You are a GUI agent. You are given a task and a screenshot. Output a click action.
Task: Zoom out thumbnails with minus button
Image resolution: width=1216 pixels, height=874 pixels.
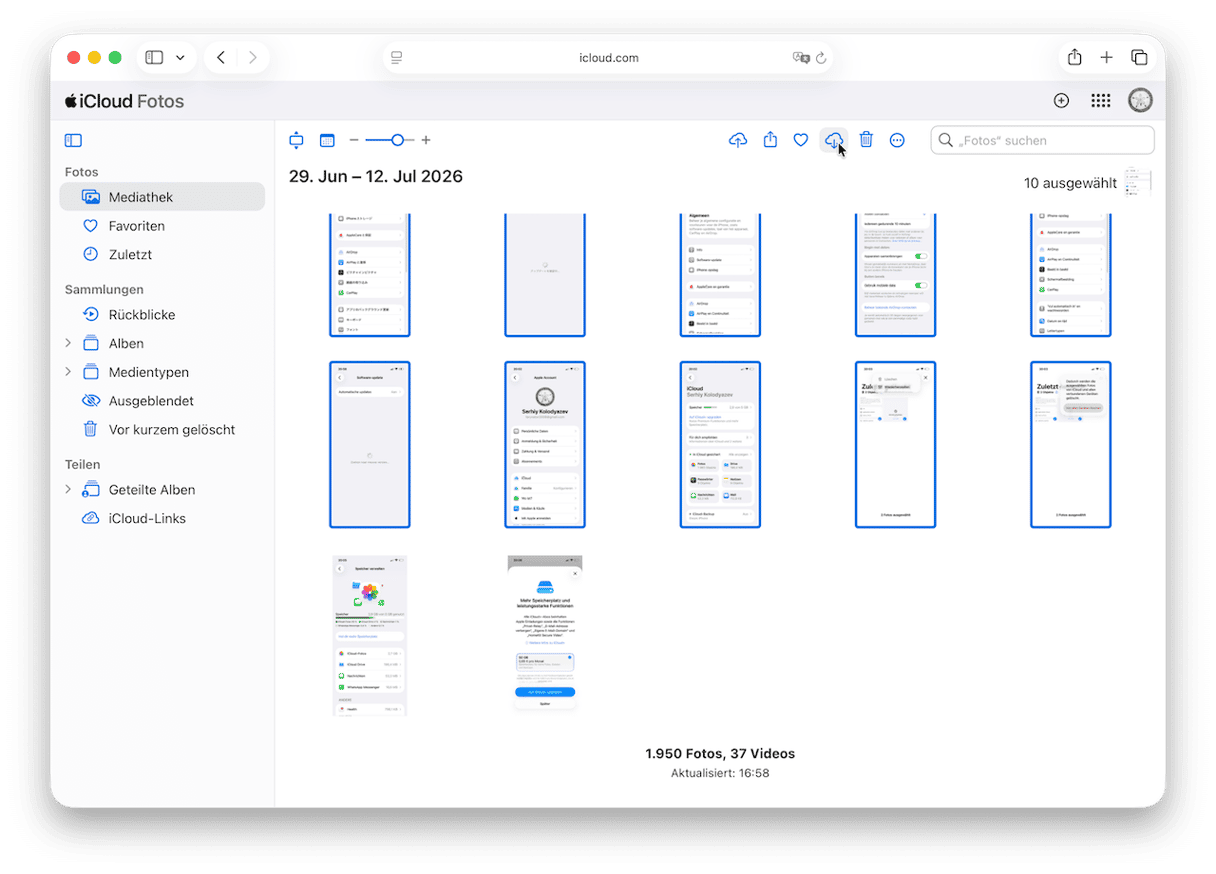click(354, 141)
